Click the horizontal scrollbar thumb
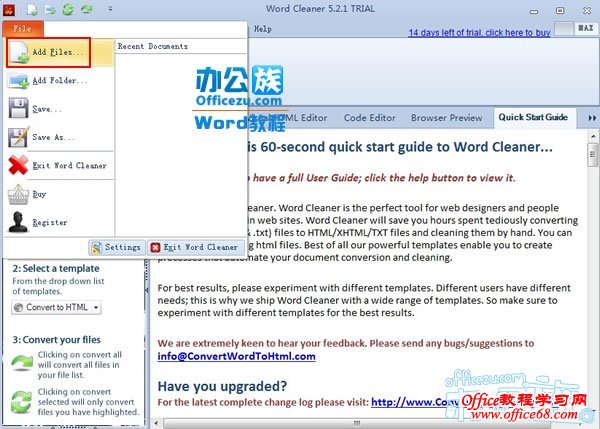 click(x=357, y=423)
